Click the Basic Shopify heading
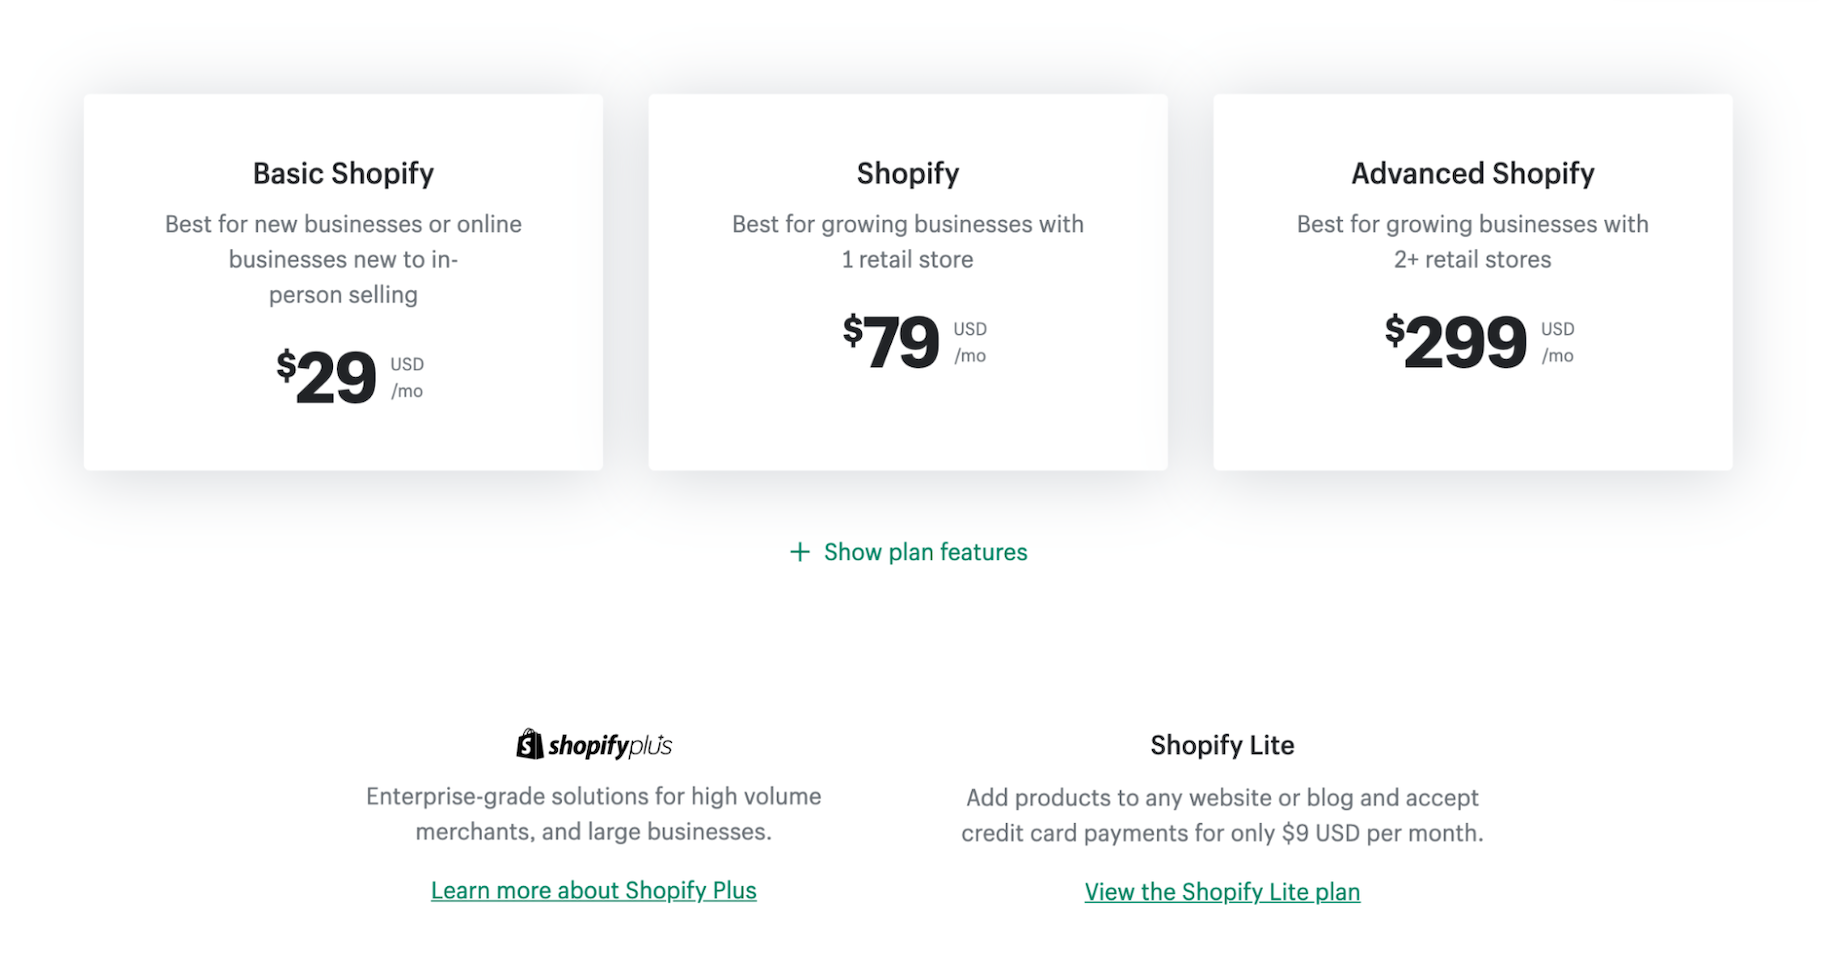Viewport: 1824px width, 978px height. tap(343, 172)
